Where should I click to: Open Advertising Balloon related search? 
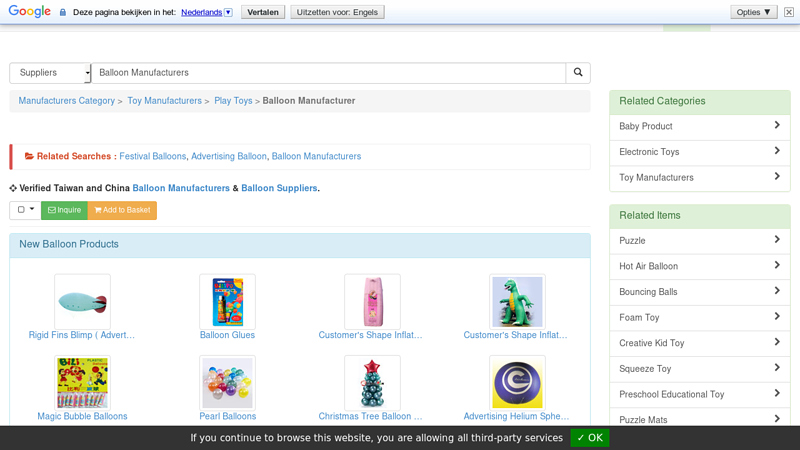229,156
